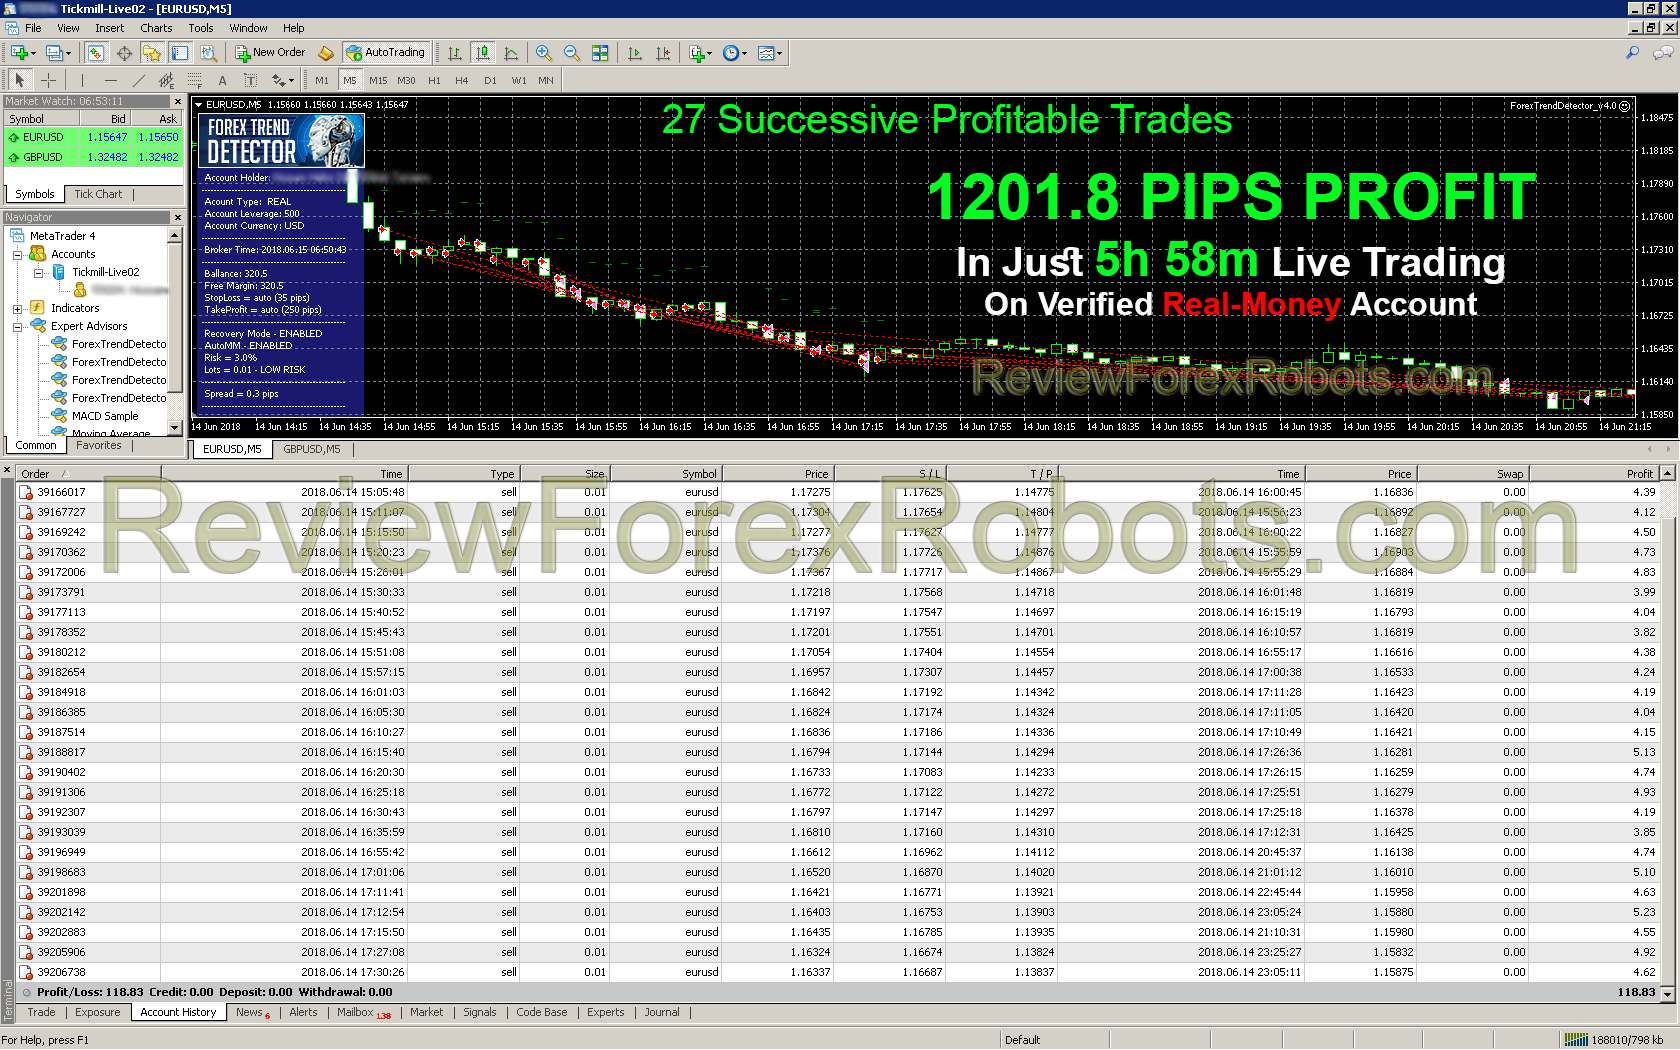Tile chart windows with the grid icon

(600, 53)
